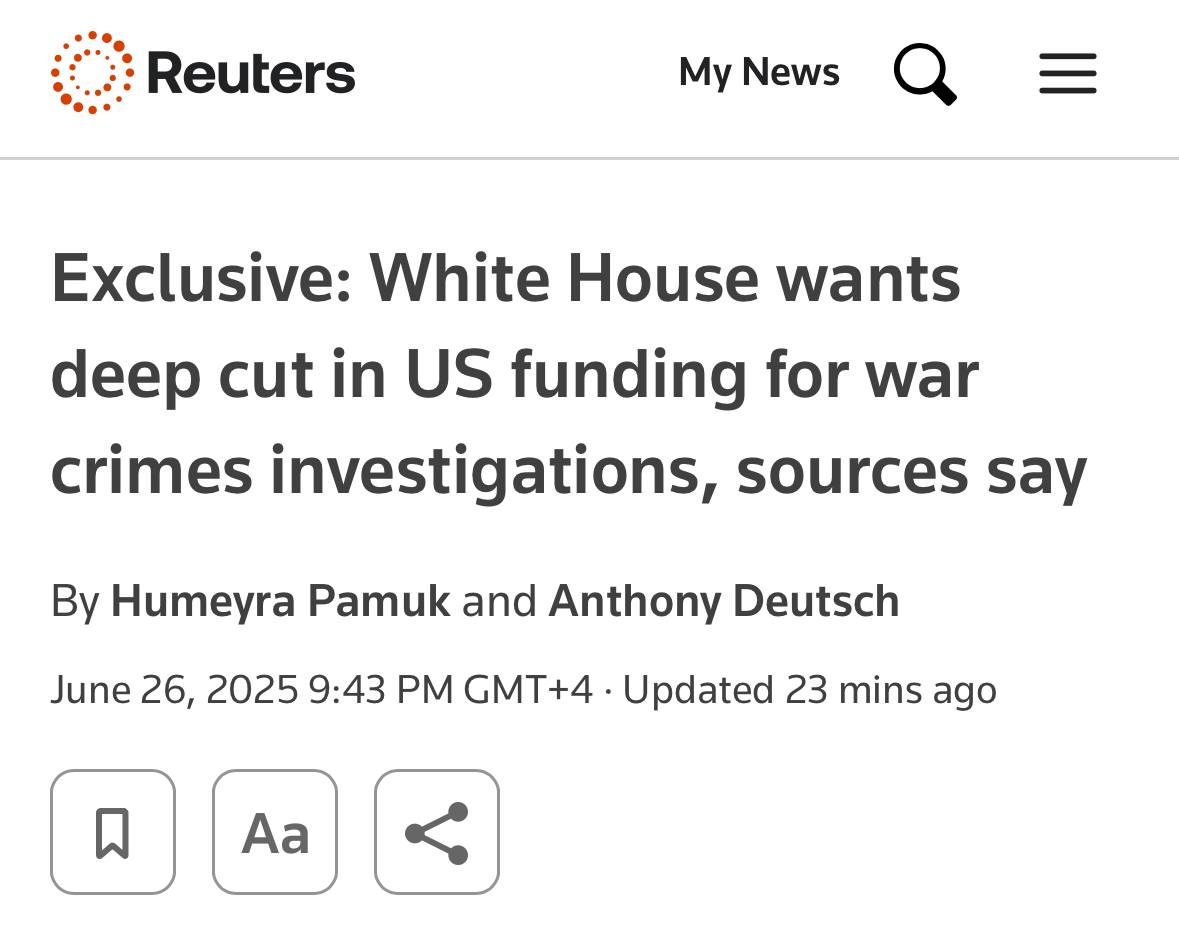The height and width of the screenshot is (937, 1179).
Task: Click the word "and" between the author names
Action: click(x=498, y=601)
